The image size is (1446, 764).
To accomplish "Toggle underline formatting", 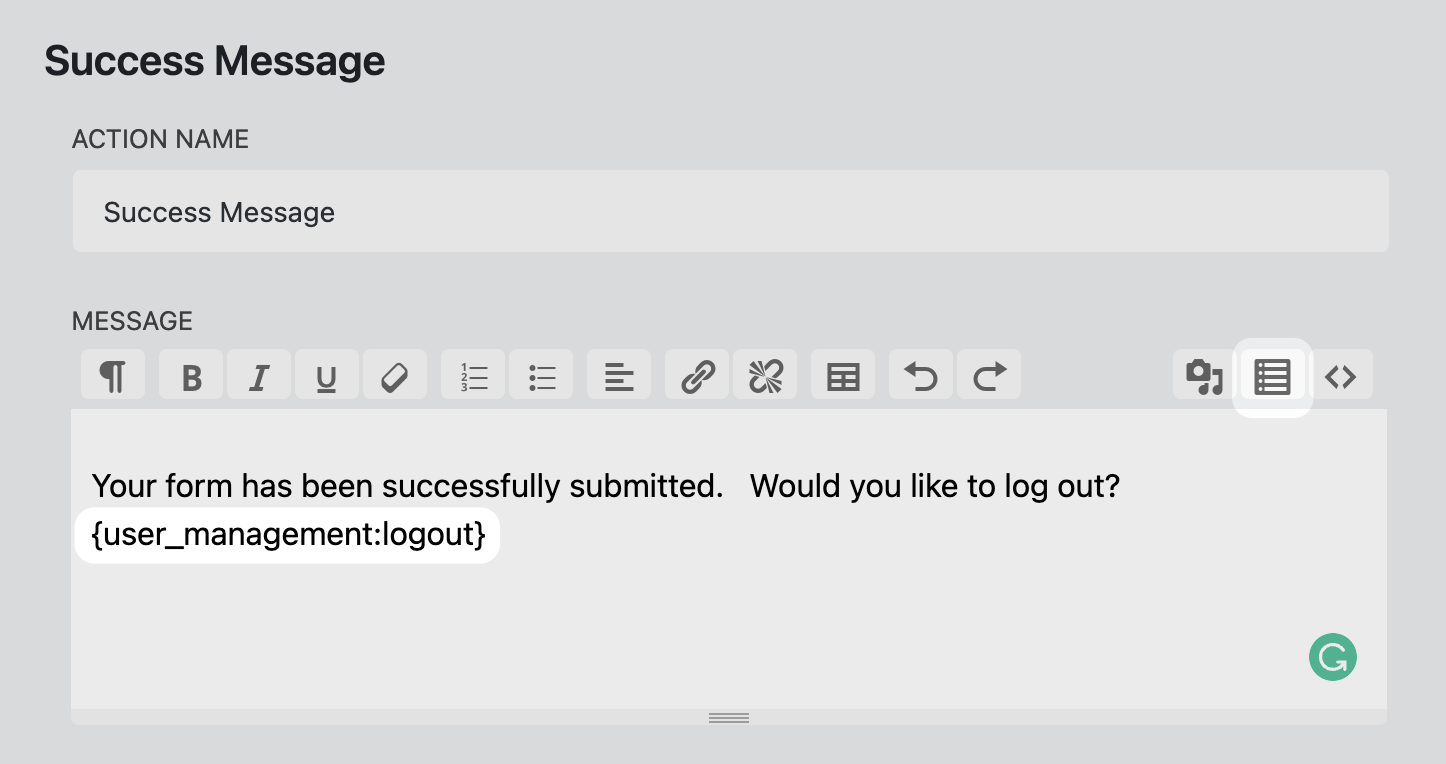I will pyautogui.click(x=326, y=376).
